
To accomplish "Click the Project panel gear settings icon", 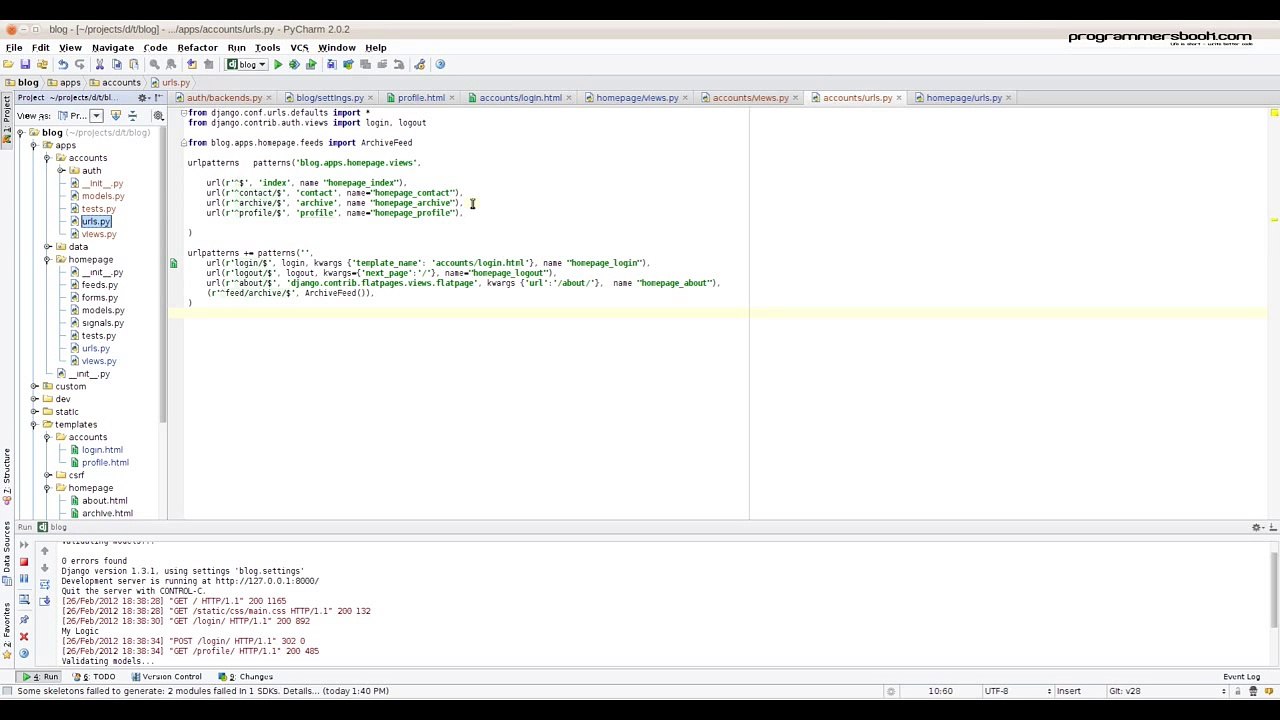I will [x=142, y=98].
